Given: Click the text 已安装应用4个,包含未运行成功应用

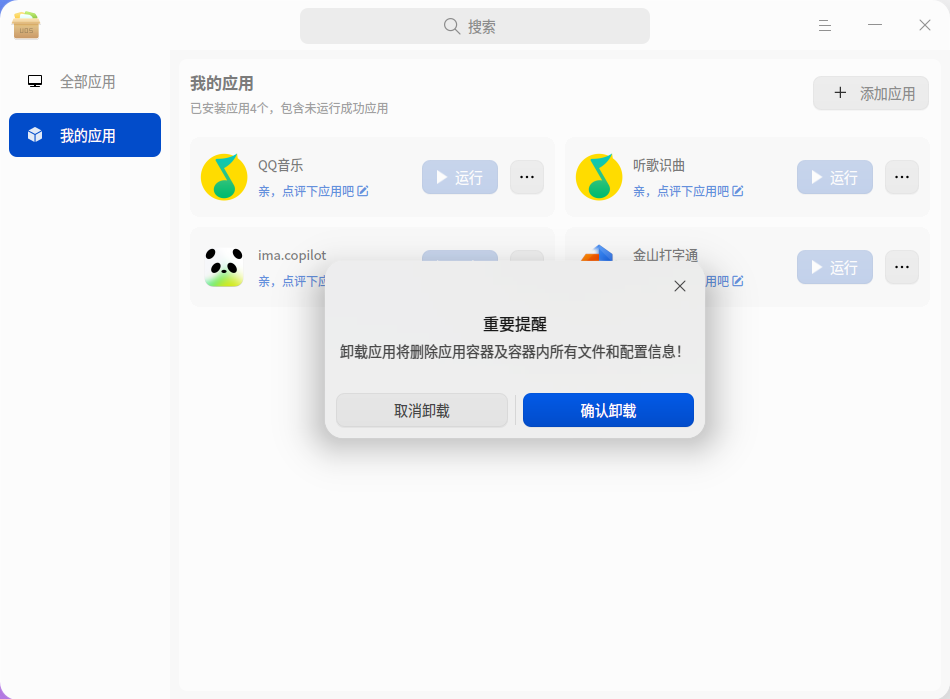Looking at the screenshot, I should (x=289, y=108).
